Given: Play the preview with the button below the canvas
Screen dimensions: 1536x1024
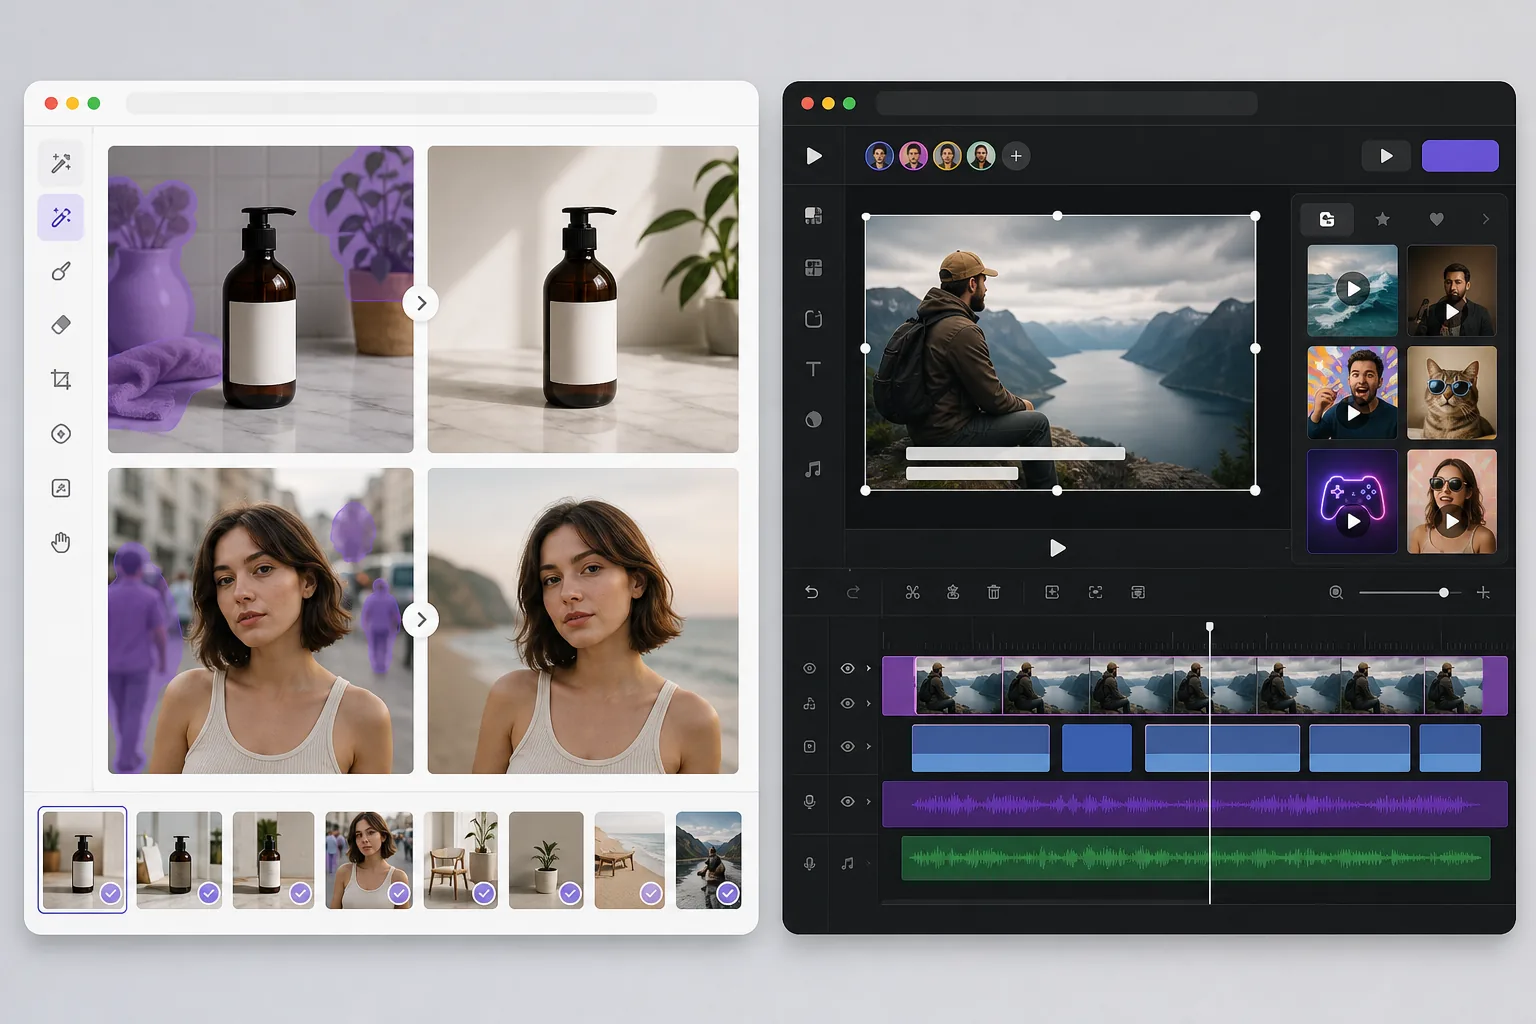Looking at the screenshot, I should [x=1057, y=548].
